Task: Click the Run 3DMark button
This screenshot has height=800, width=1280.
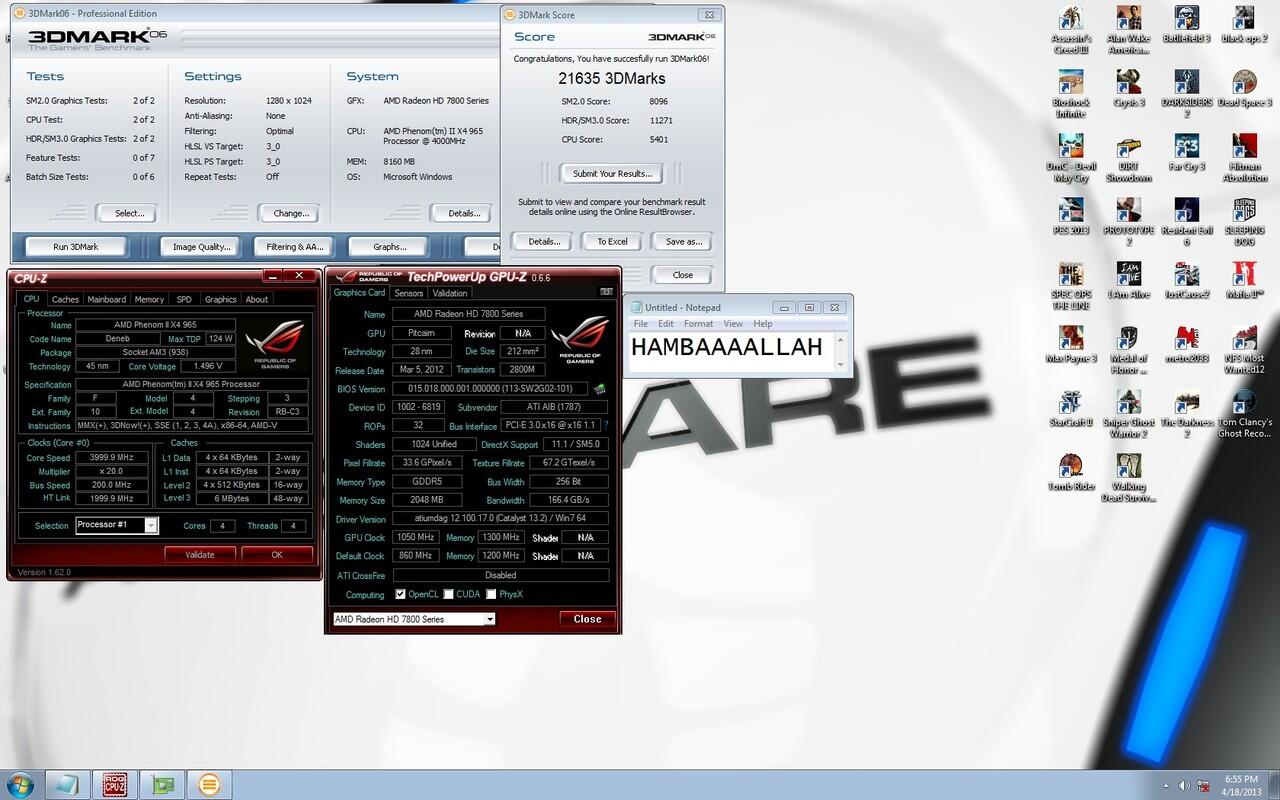Action: 76,246
